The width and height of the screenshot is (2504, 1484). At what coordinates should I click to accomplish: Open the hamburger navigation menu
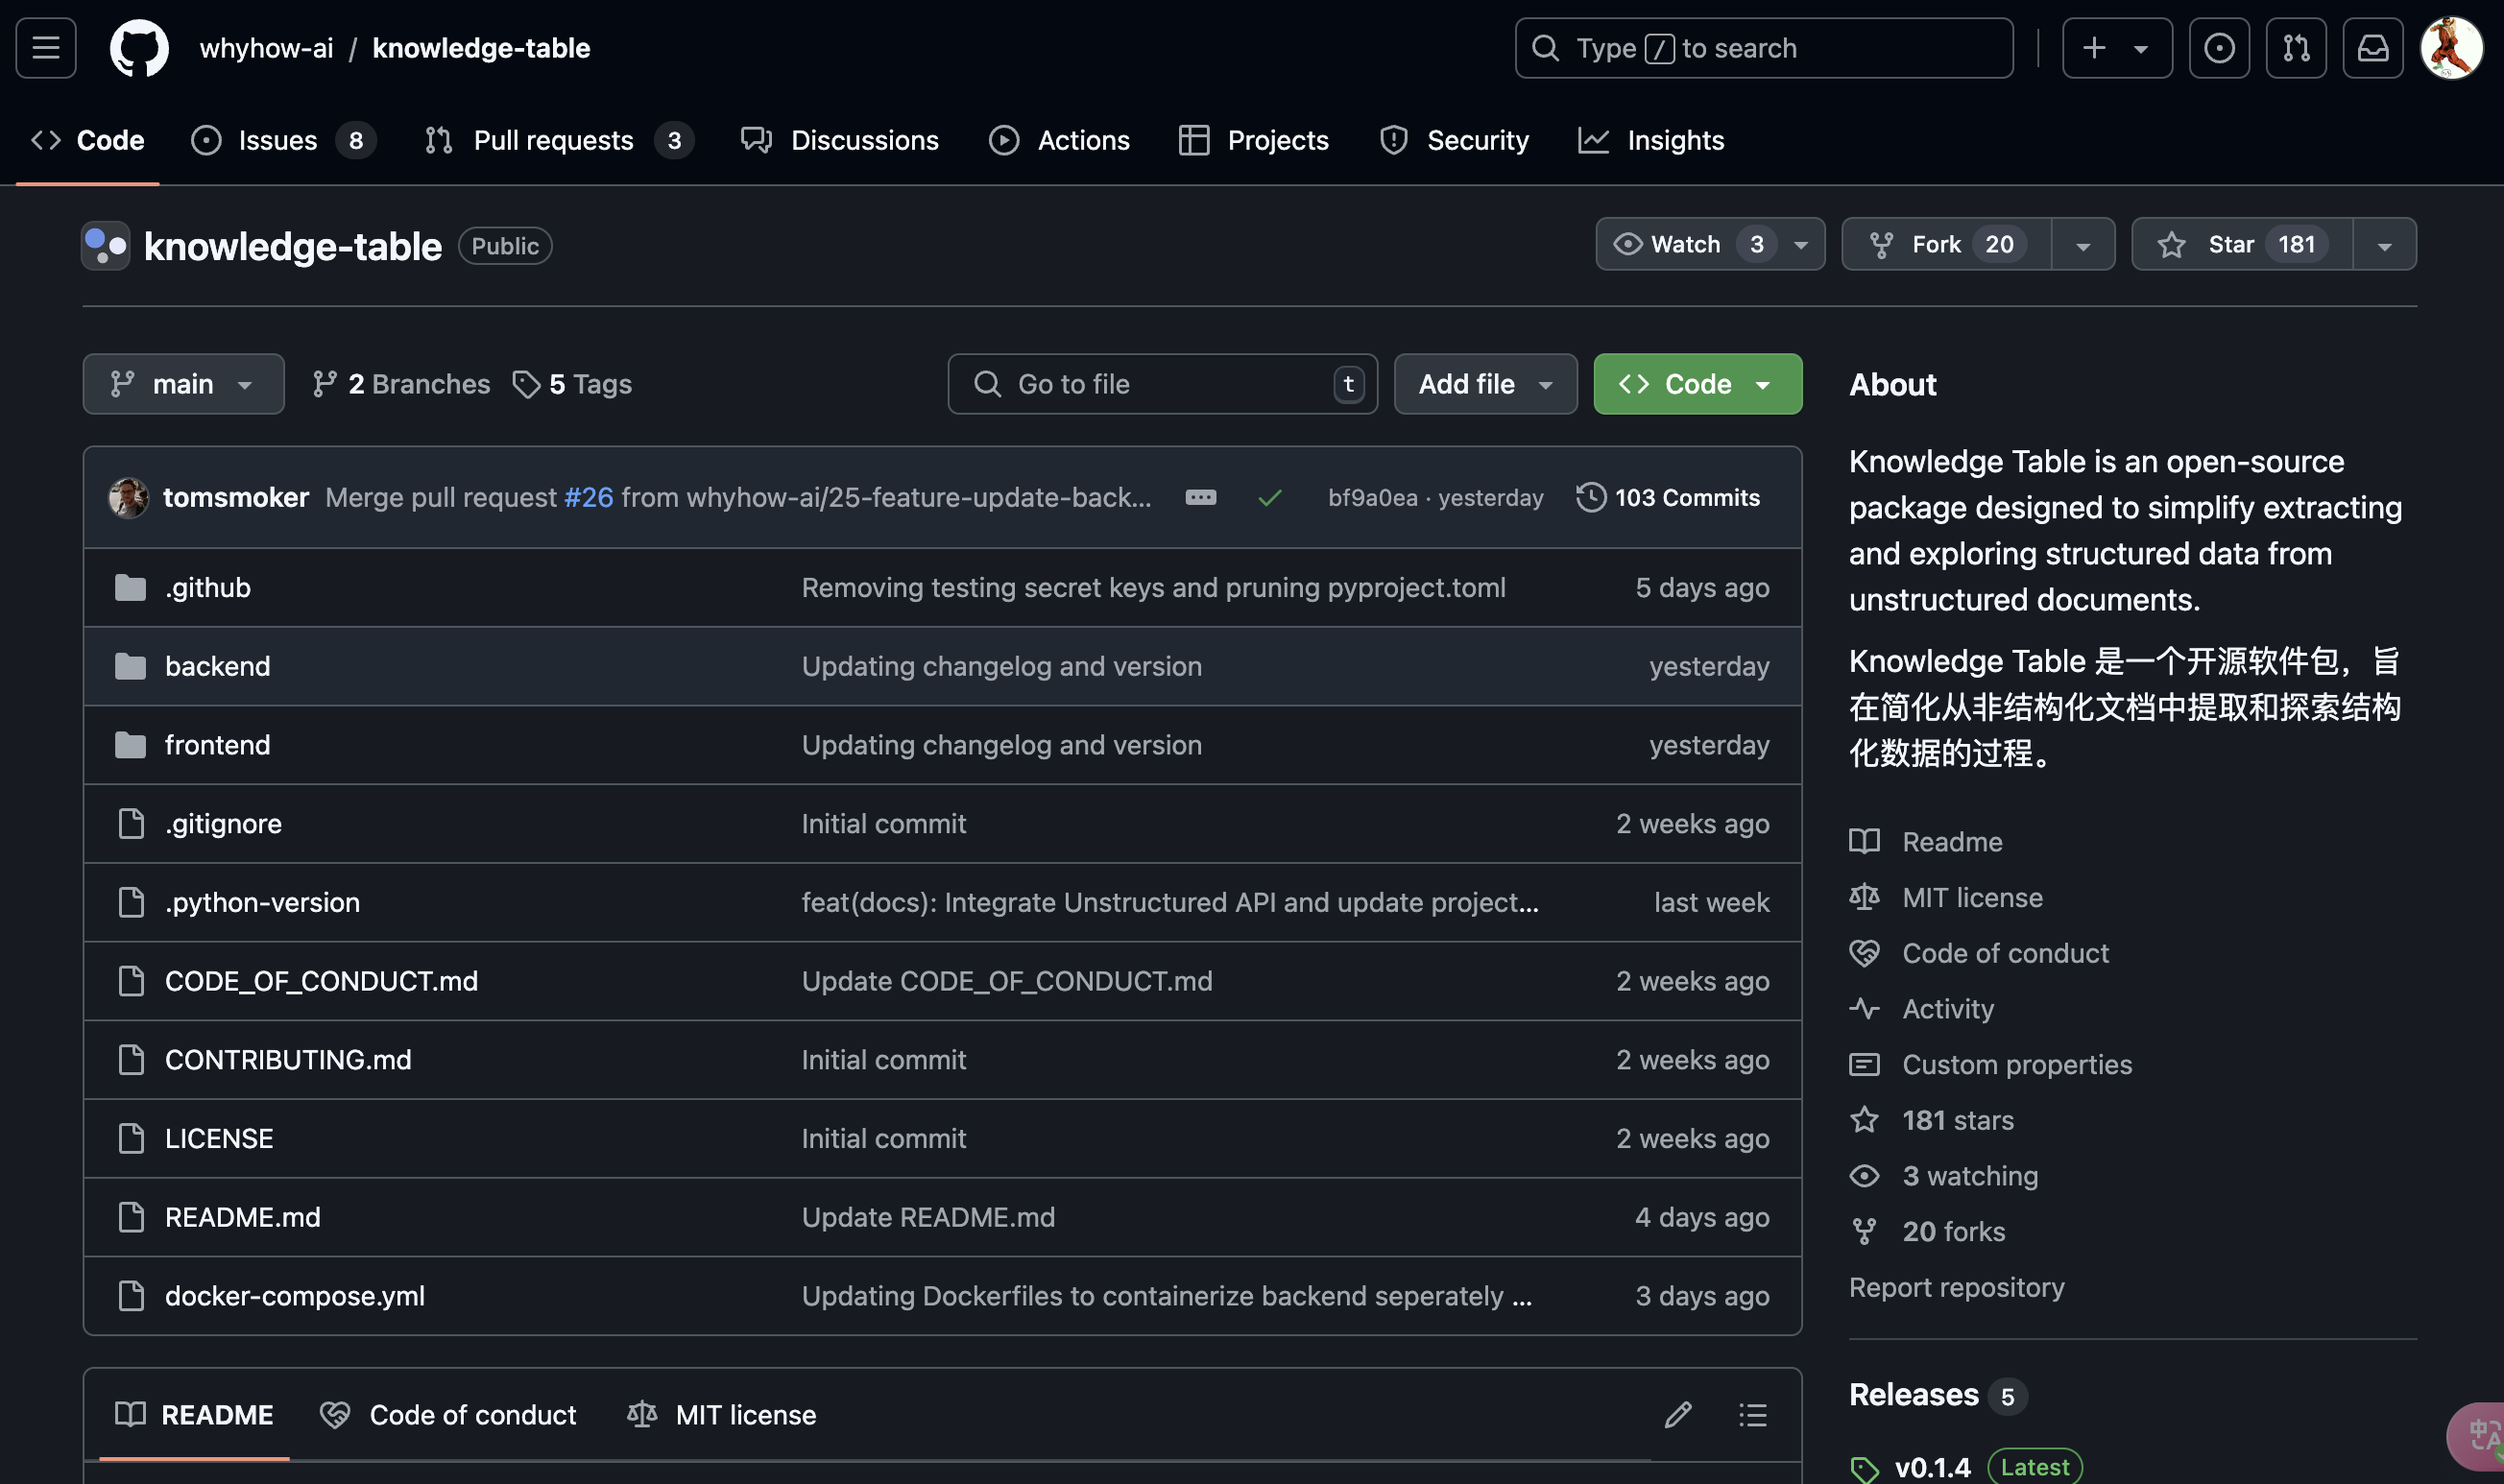[x=46, y=48]
